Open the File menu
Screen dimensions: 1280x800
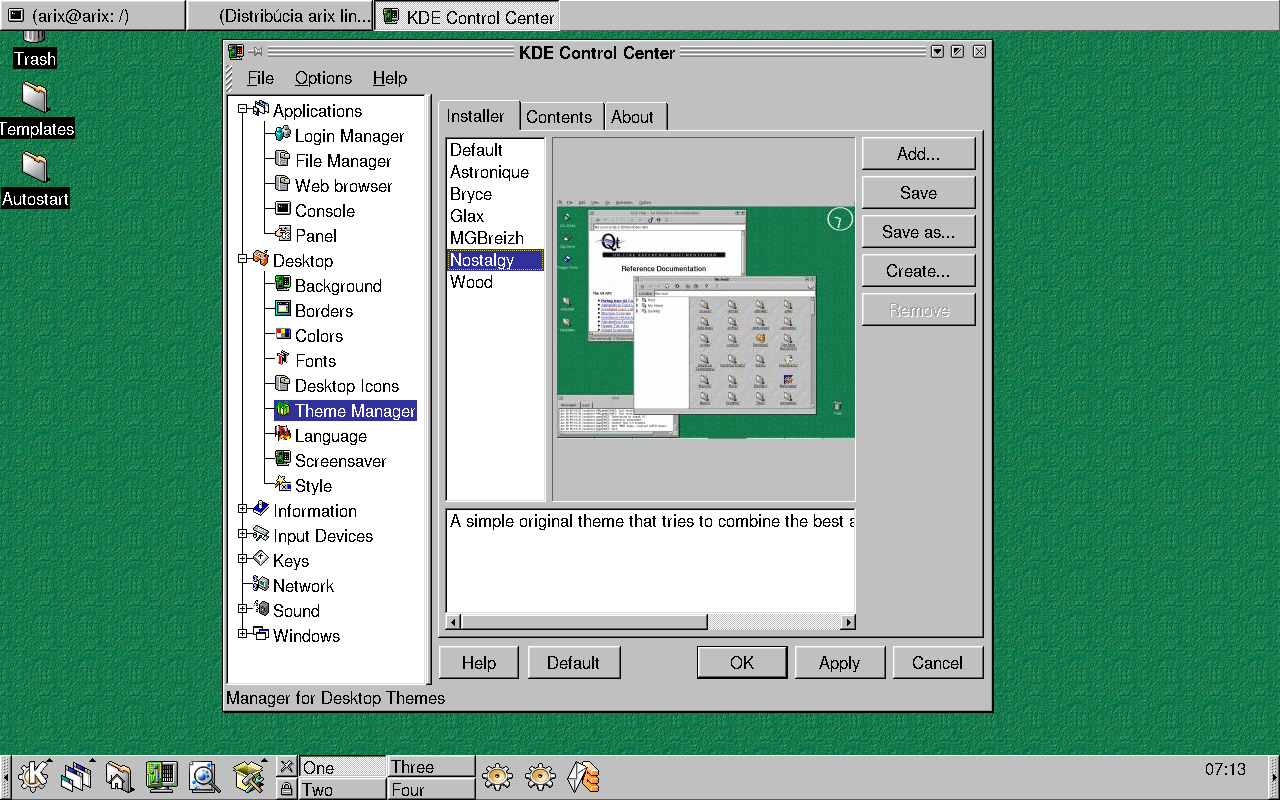tap(260, 78)
